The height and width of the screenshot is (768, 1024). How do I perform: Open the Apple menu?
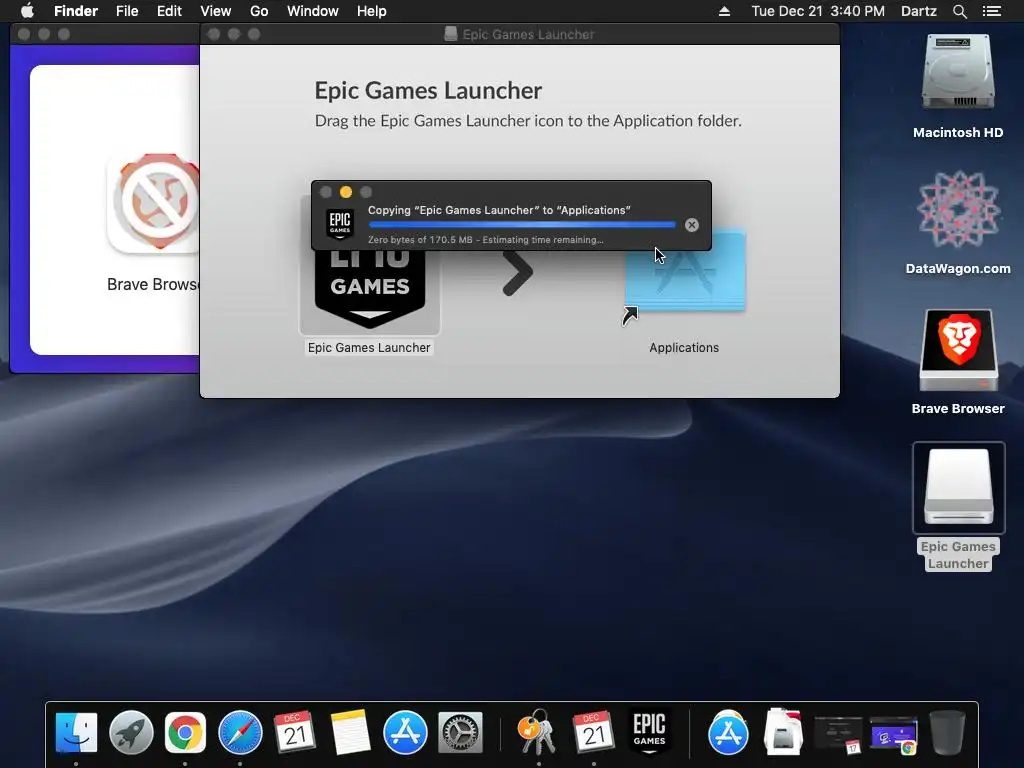tap(27, 11)
